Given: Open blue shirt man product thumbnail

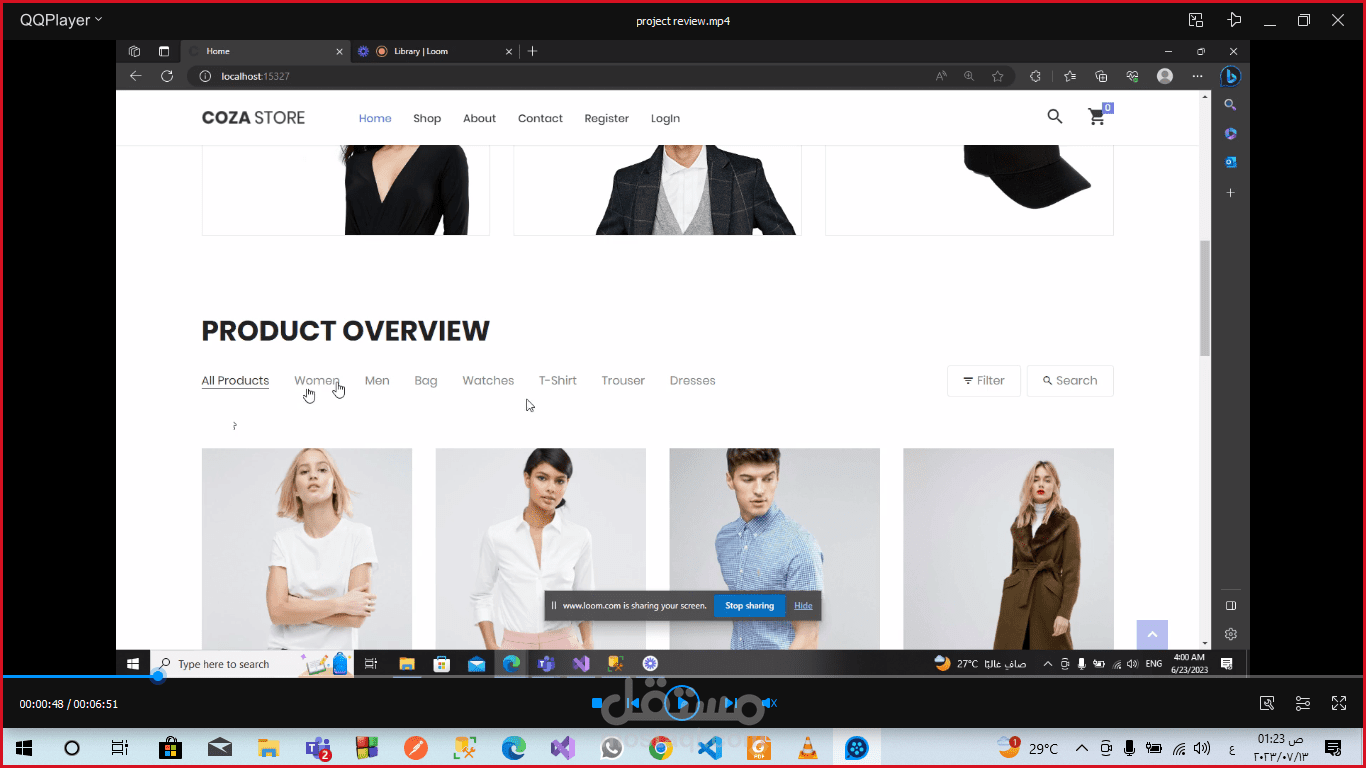Looking at the screenshot, I should 774,548.
